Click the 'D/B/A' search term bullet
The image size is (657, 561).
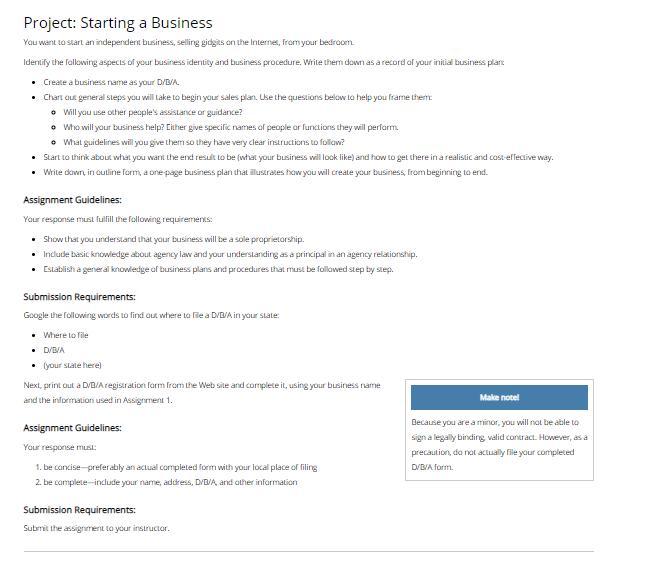tap(54, 350)
